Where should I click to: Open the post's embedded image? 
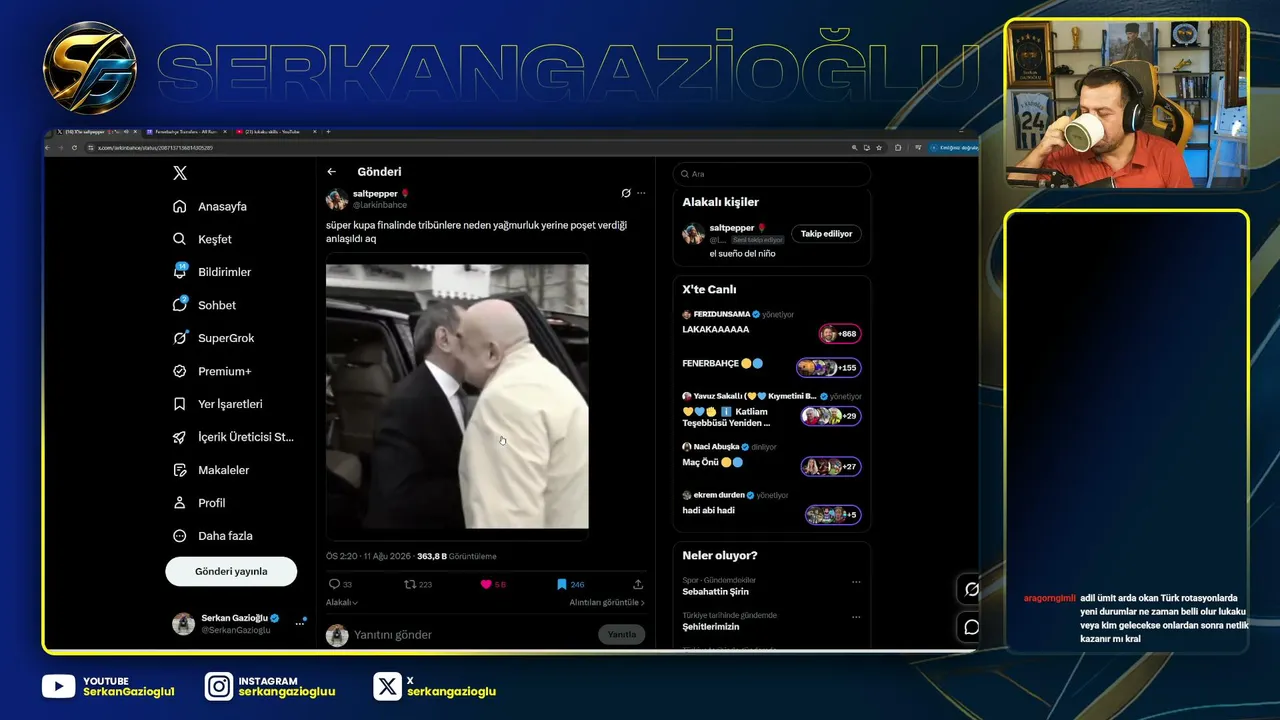[457, 396]
